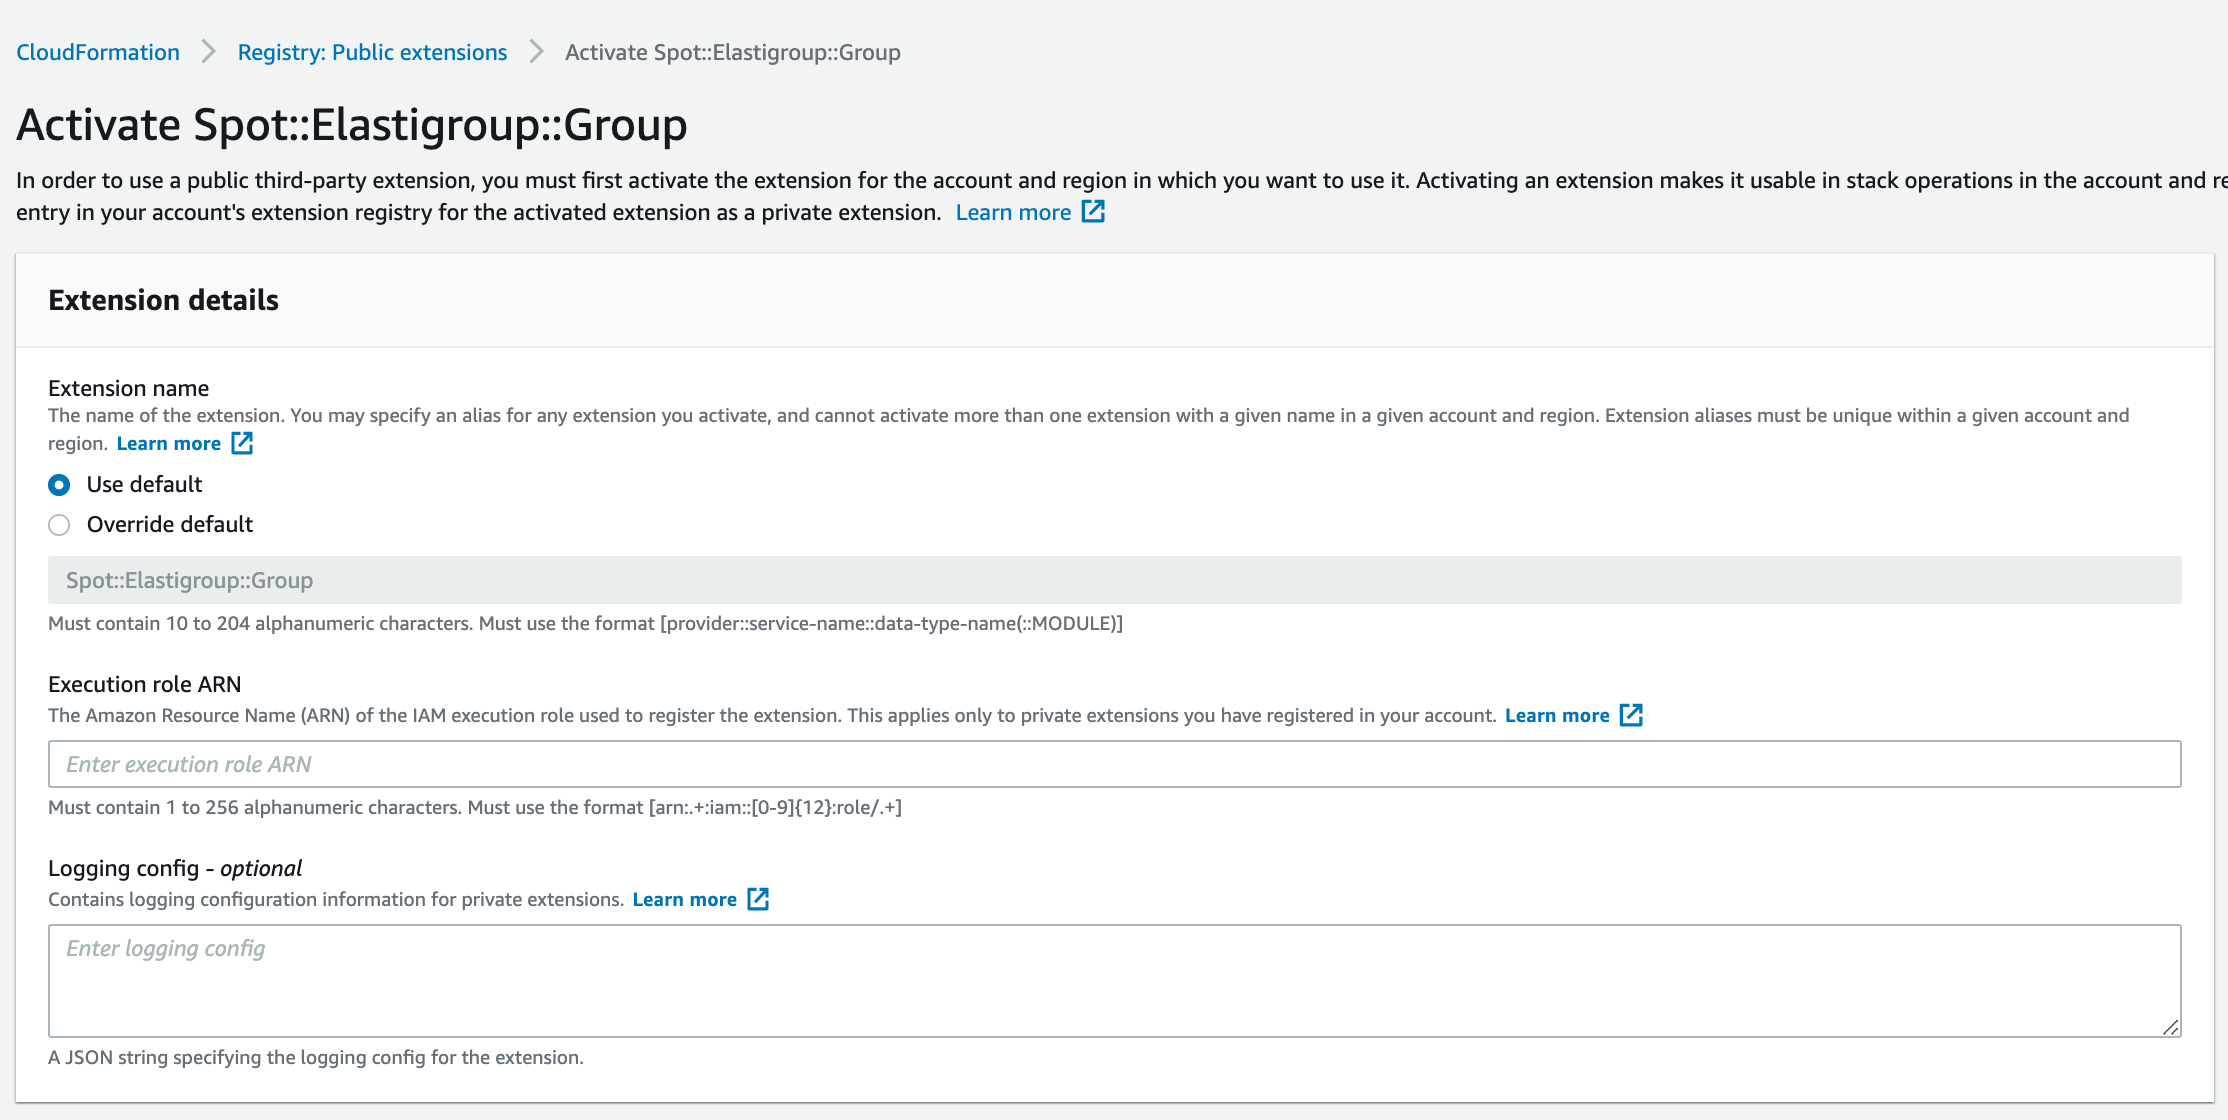Click breadcrumb chevron after Registry: Public extensions
The image size is (2228, 1120).
pos(536,52)
